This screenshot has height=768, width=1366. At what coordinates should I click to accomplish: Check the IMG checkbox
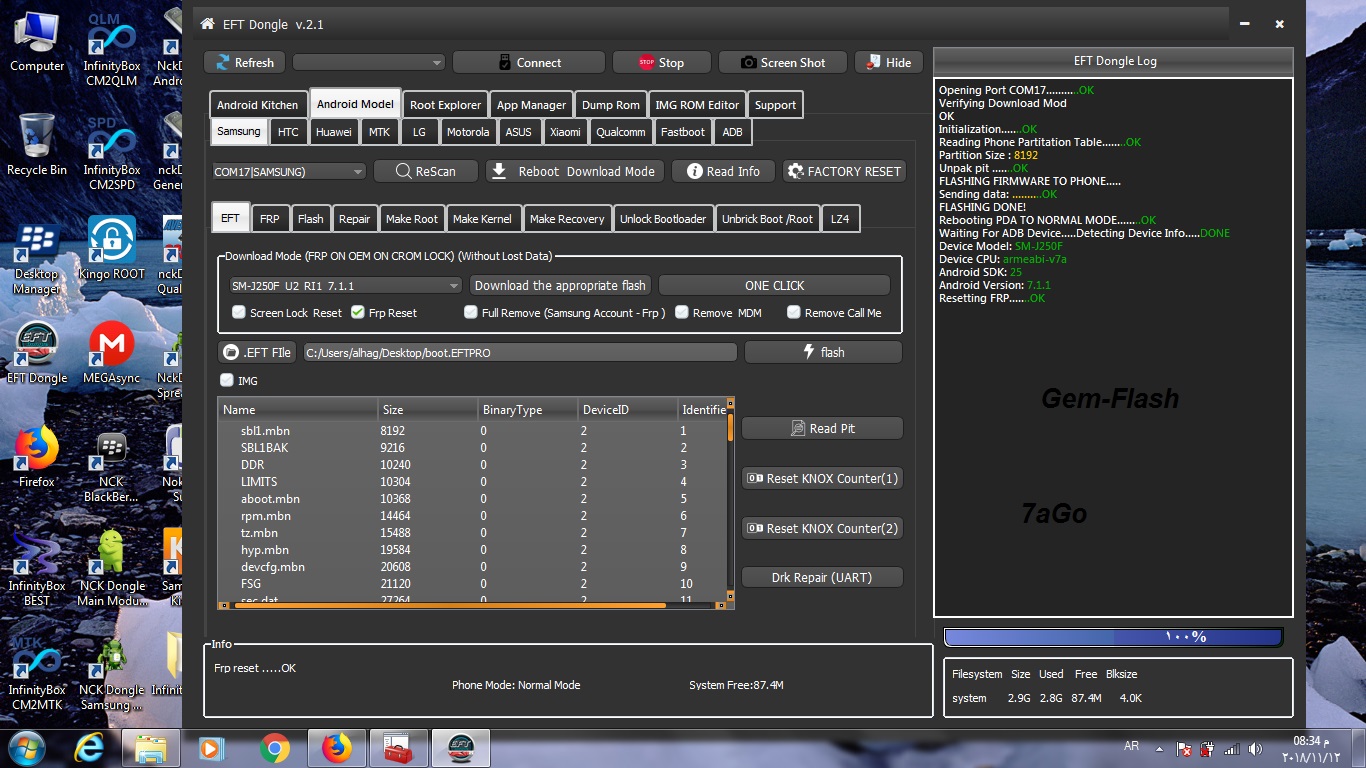tap(227, 380)
